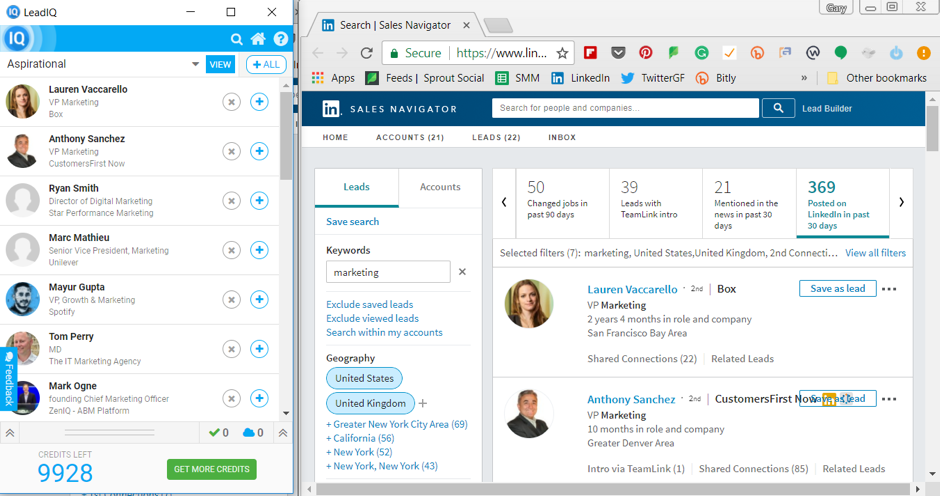The image size is (940, 496).
Task: Open the LeadIQ help question mark icon
Action: (280, 40)
